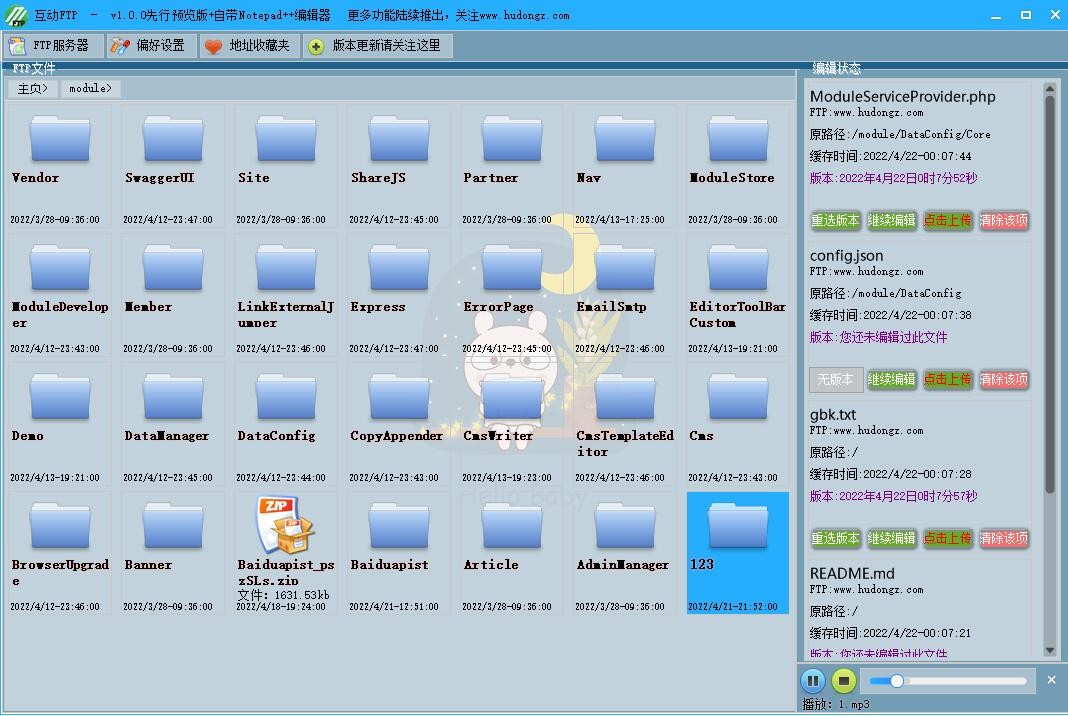Click the app logo in the title bar
Image resolution: width=1068 pixels, height=716 pixels.
pos(14,14)
